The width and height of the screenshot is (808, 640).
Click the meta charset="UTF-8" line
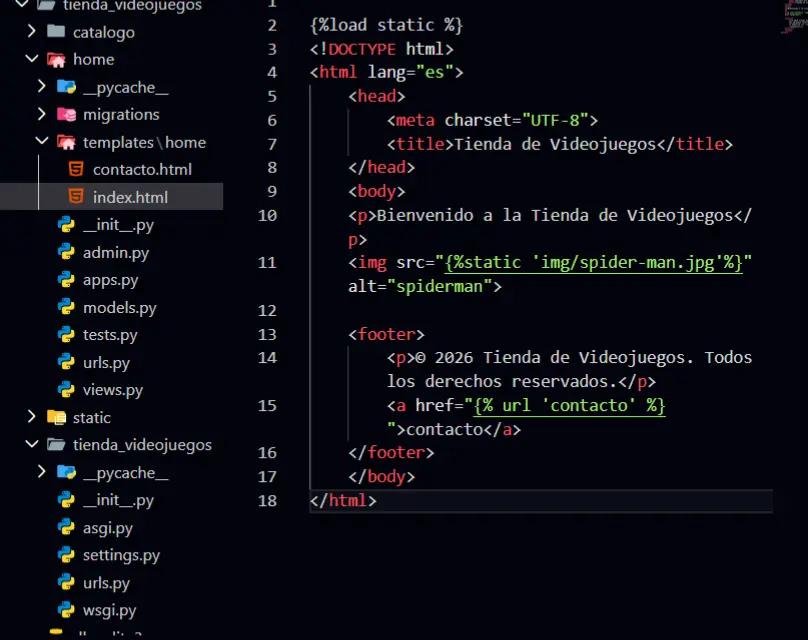click(493, 121)
